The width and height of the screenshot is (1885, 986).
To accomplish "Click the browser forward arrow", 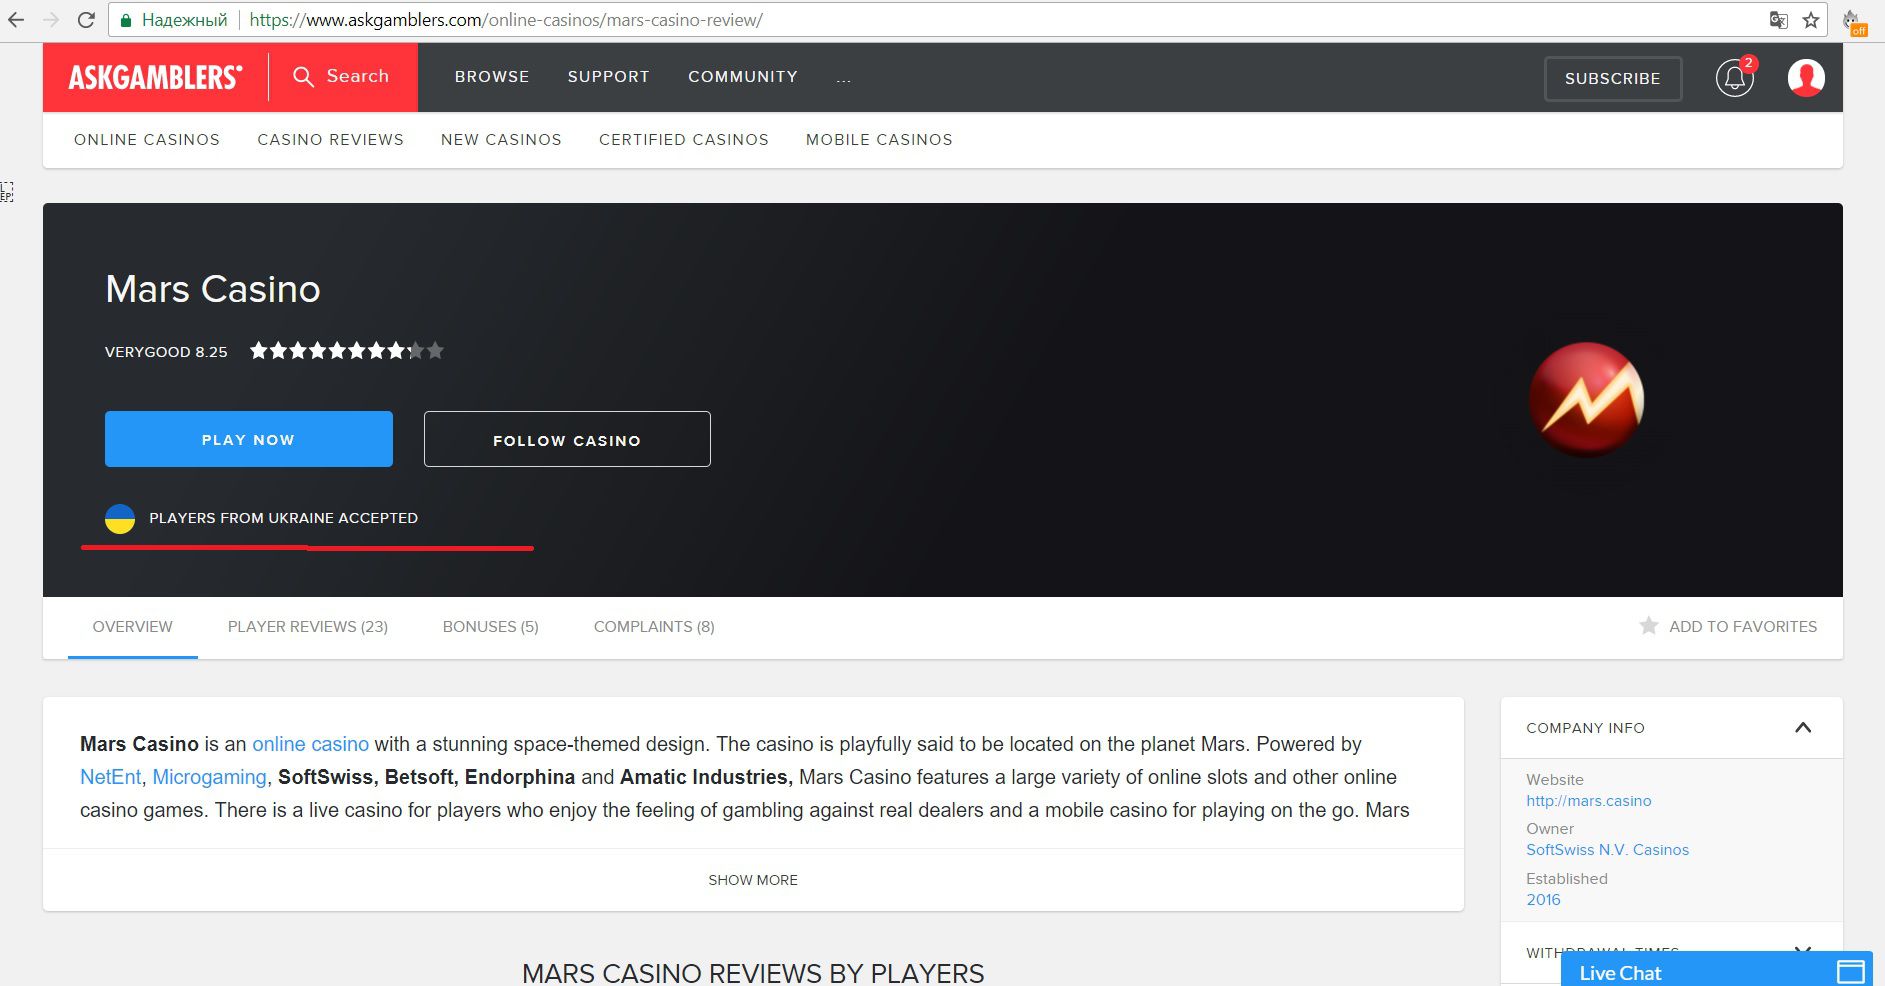I will click(51, 20).
